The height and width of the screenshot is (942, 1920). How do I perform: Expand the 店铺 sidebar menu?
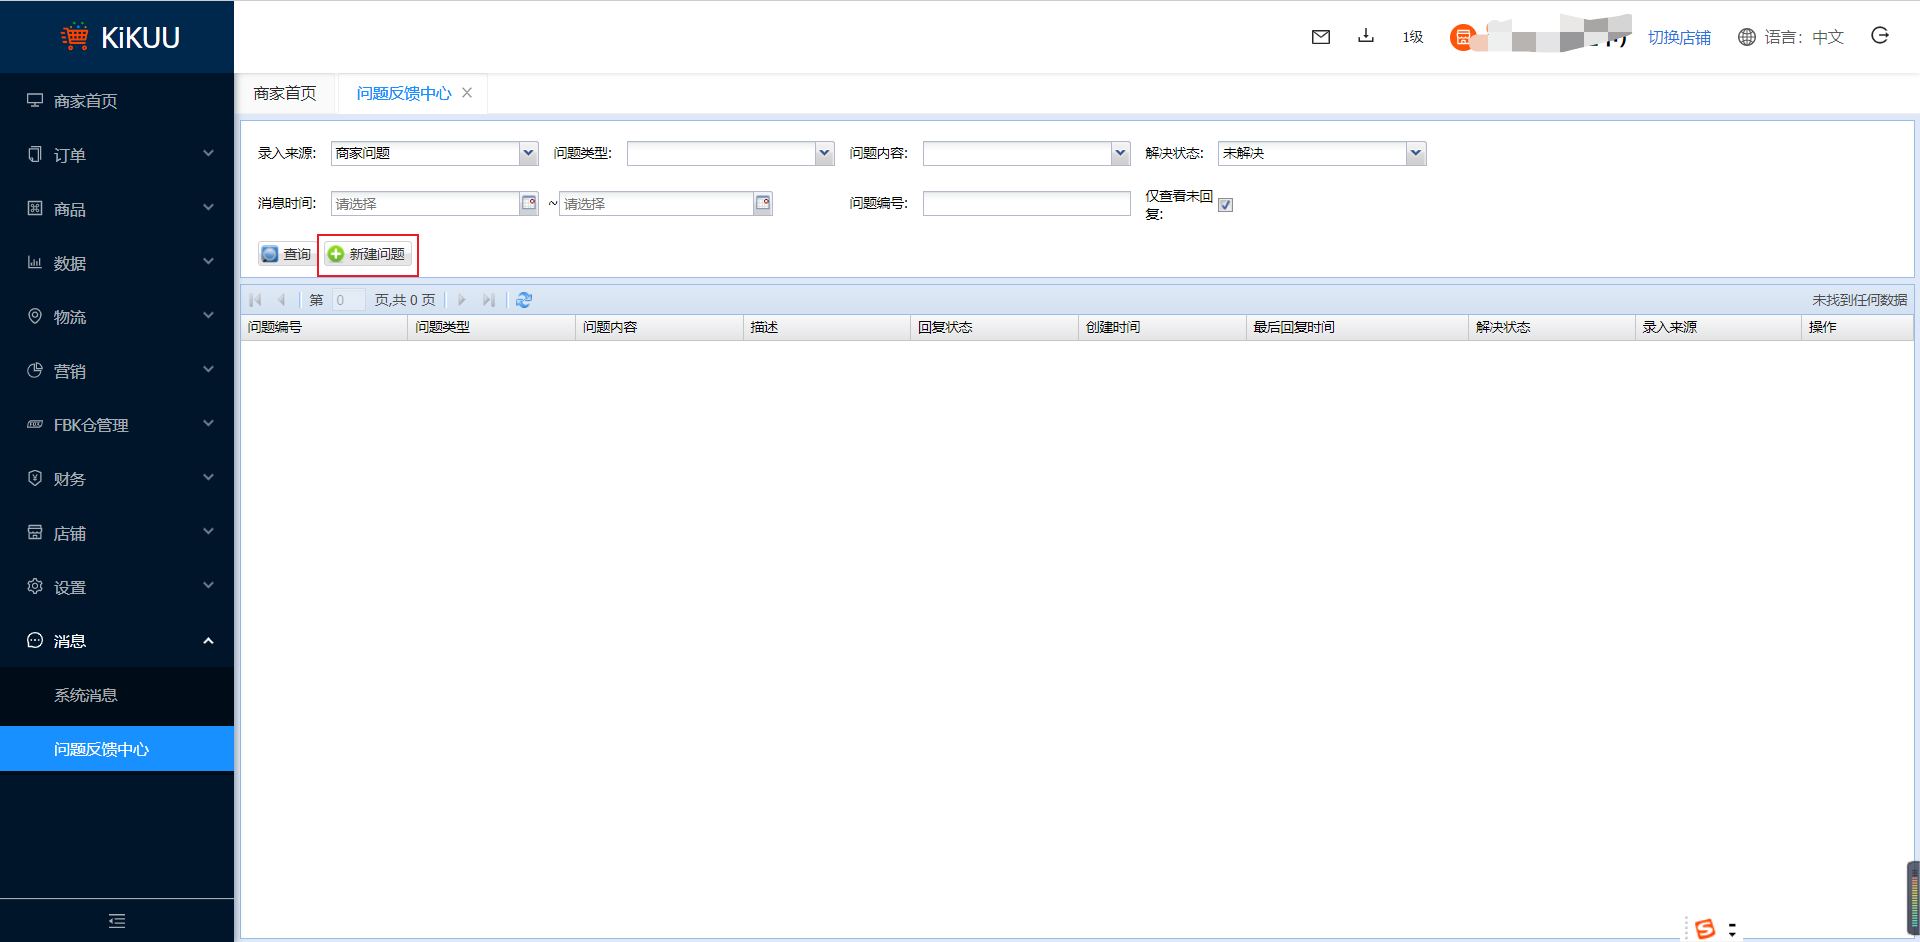tap(117, 532)
